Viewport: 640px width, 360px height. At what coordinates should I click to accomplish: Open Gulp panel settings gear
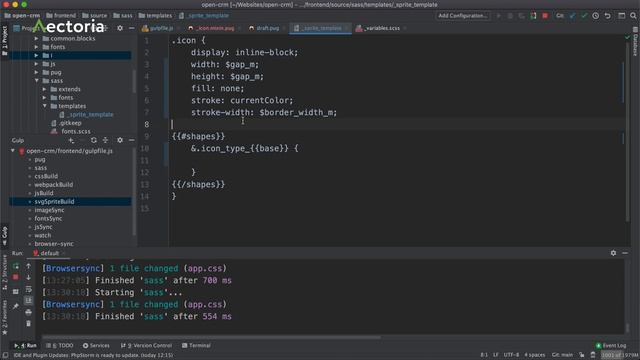coord(120,140)
